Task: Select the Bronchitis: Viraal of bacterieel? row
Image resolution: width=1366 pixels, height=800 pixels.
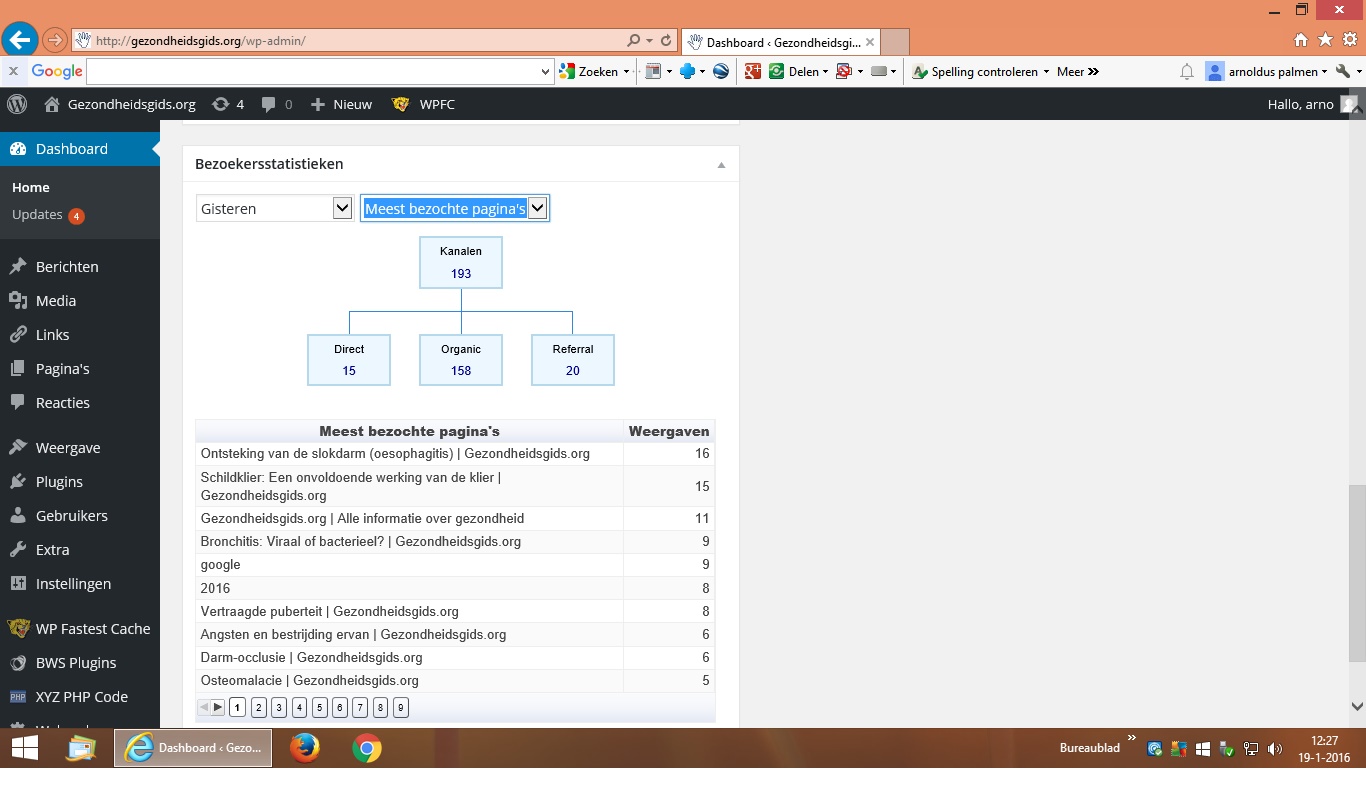Action: click(x=455, y=542)
